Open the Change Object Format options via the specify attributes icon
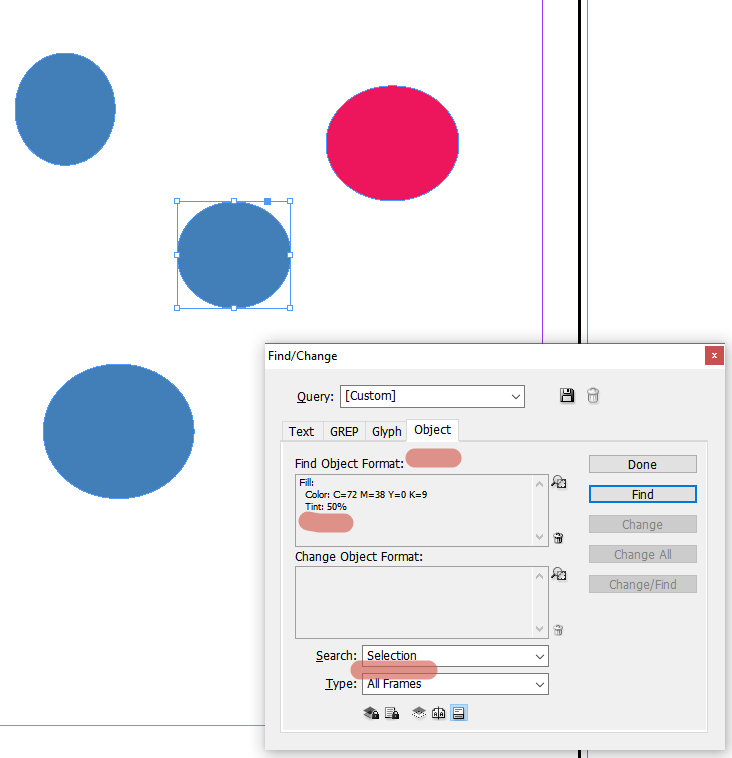Screen dimensions: 732x758 pyautogui.click(x=558, y=574)
